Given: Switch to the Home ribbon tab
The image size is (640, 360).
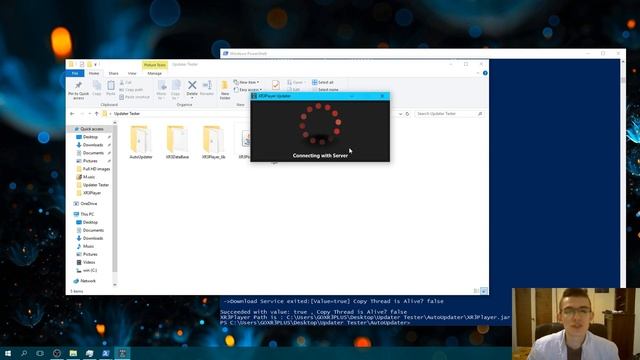Looking at the screenshot, I should pyautogui.click(x=94, y=73).
